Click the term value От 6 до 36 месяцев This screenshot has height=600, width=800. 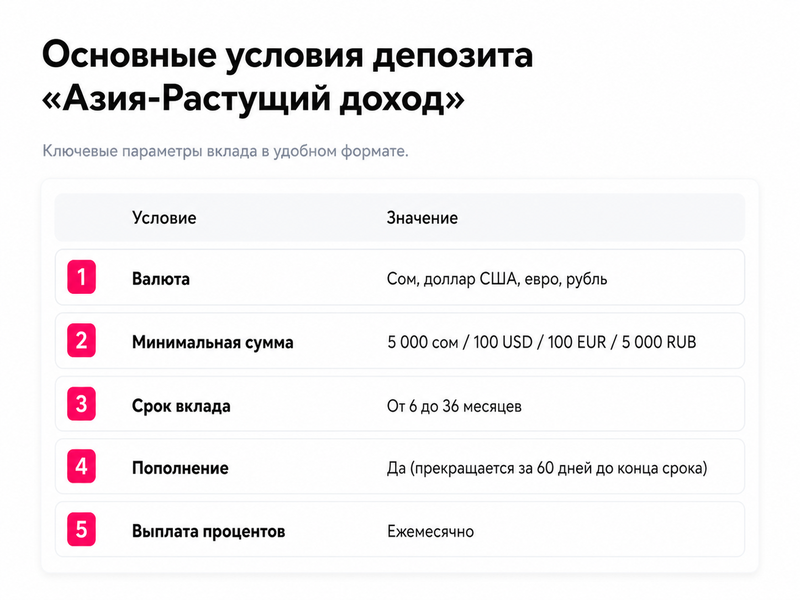pyautogui.click(x=454, y=406)
